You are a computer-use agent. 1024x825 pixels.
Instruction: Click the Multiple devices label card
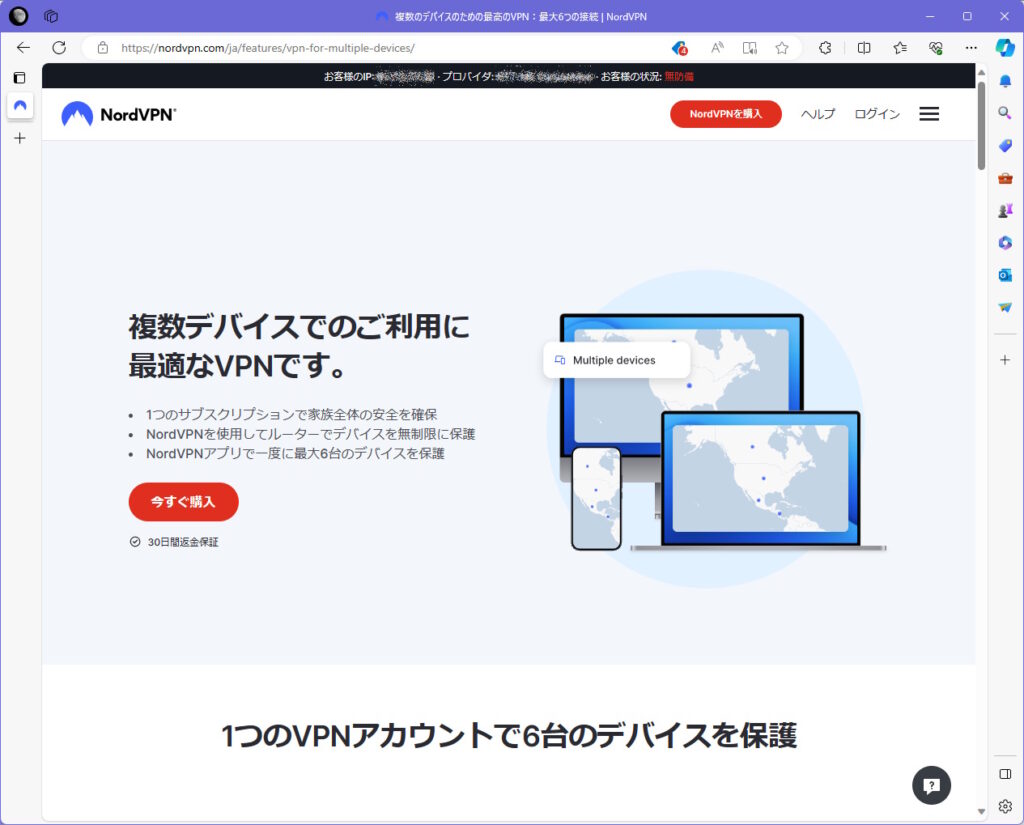(x=616, y=360)
